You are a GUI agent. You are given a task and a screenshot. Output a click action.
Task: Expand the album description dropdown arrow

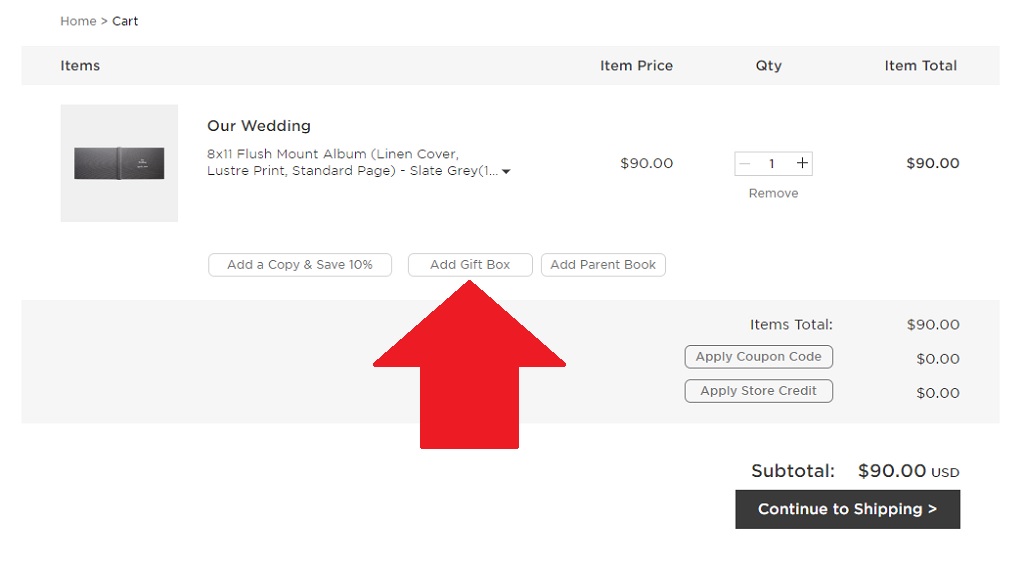tap(506, 172)
